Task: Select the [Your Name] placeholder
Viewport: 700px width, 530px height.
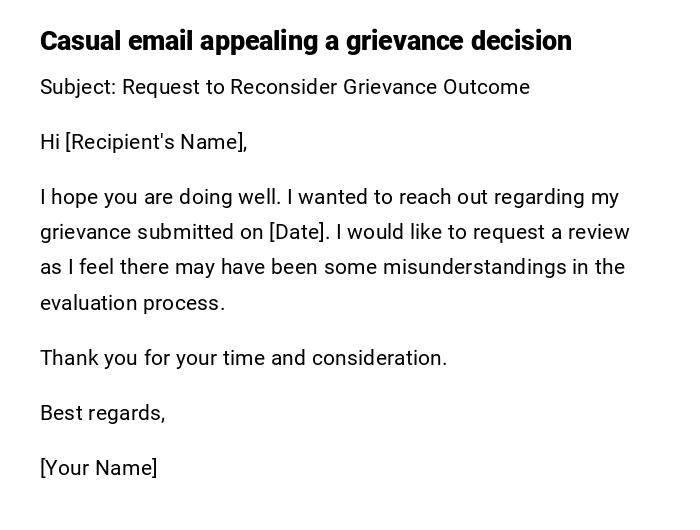Action: (x=98, y=468)
